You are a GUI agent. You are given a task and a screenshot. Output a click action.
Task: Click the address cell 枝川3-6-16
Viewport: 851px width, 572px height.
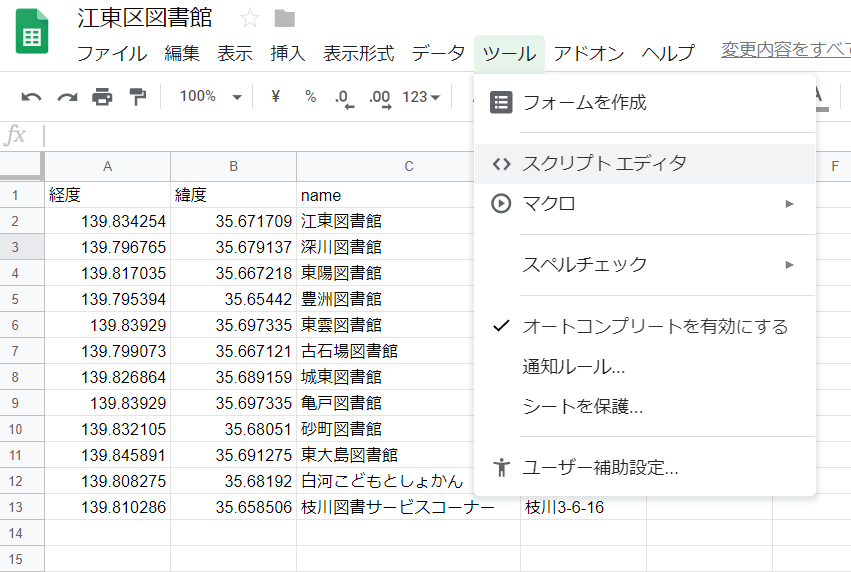point(583,507)
